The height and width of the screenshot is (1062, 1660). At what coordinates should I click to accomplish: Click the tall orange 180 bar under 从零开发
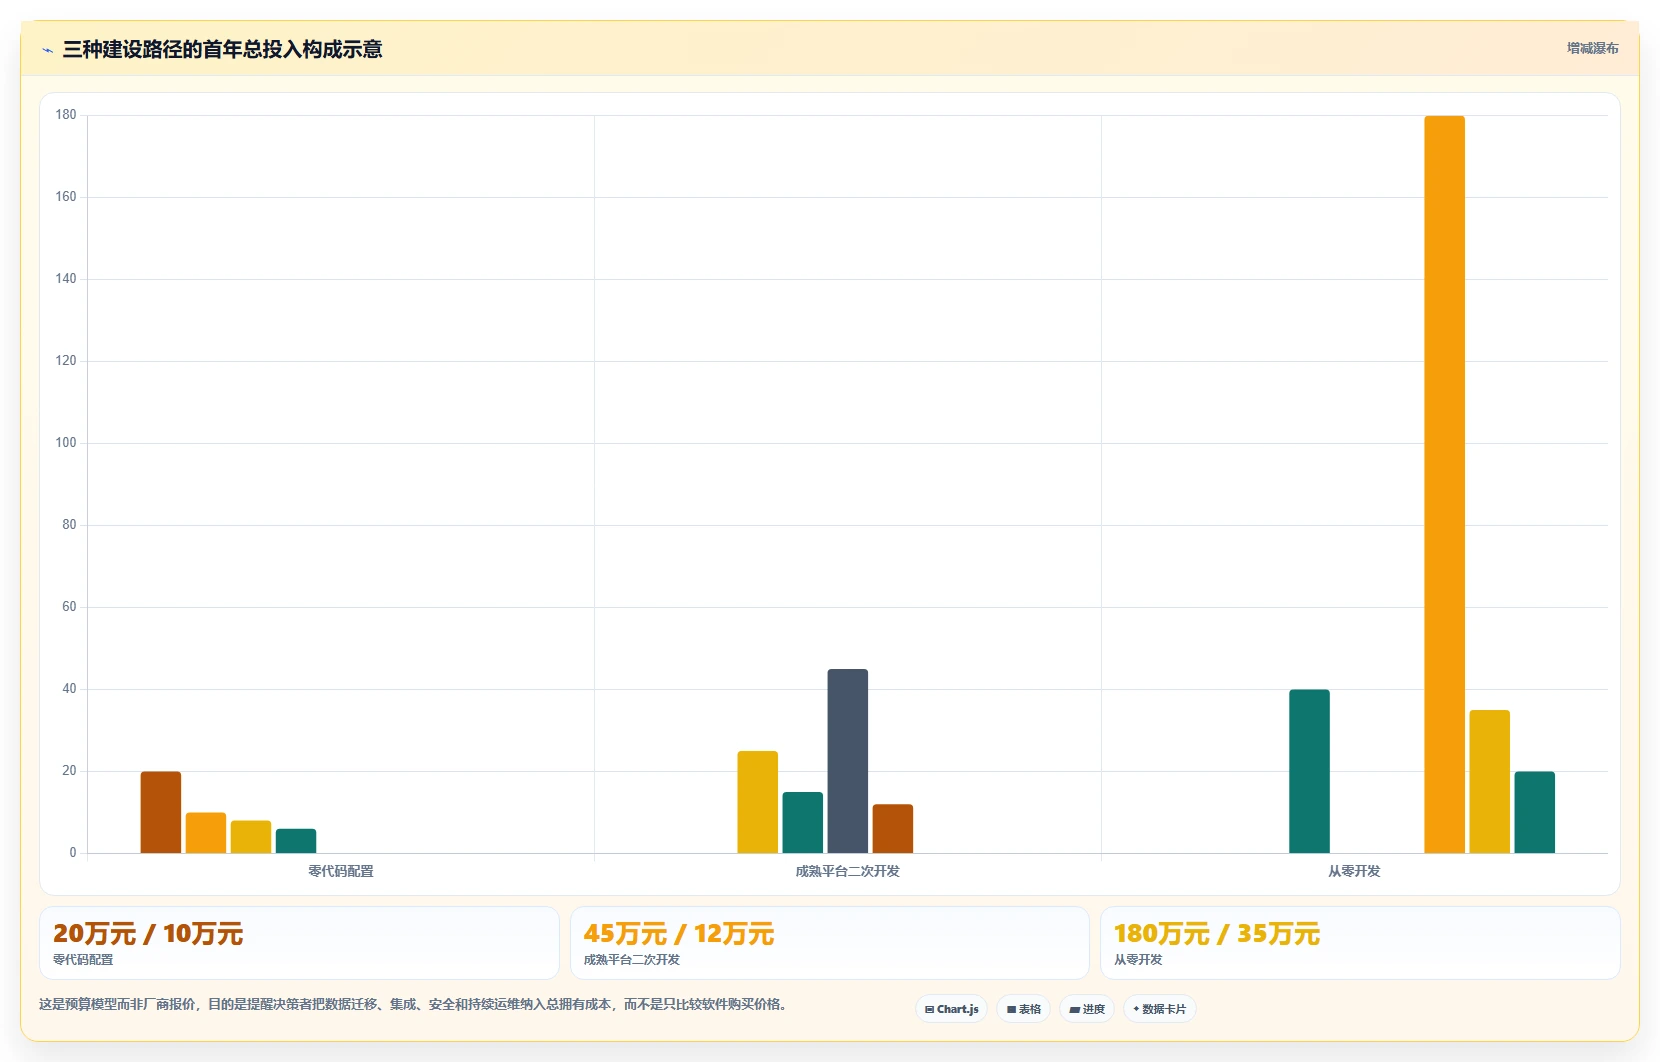1444,484
